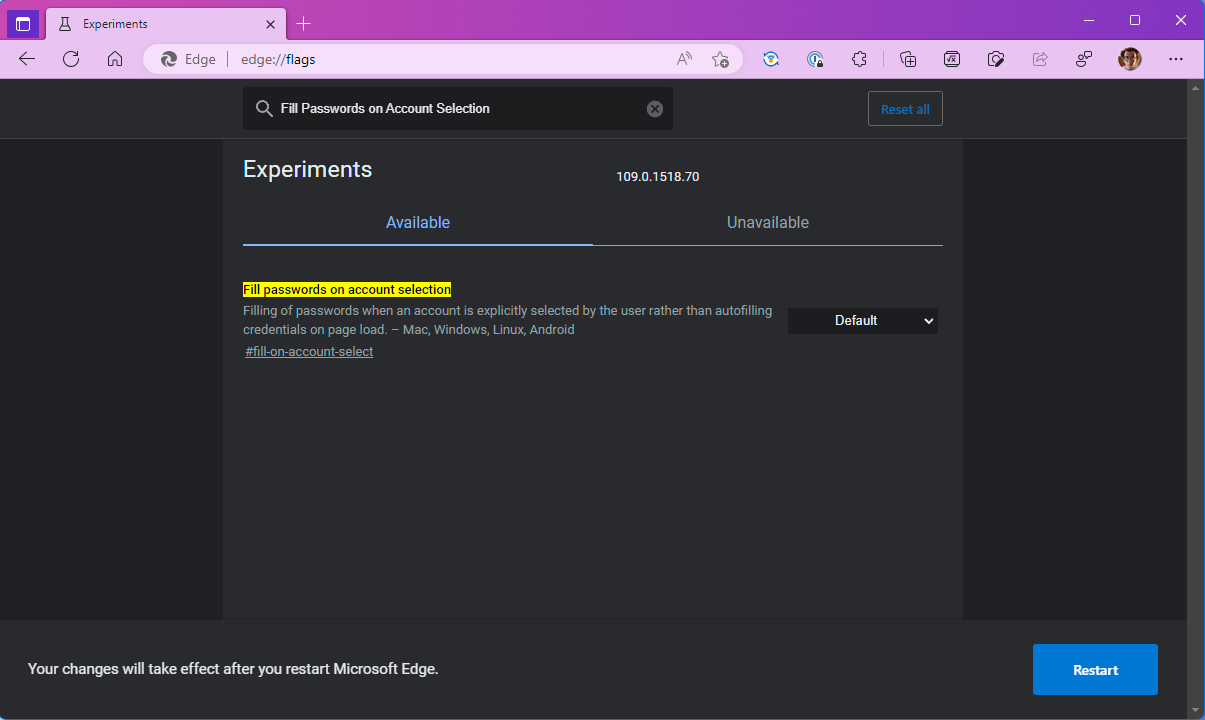Switch to the Available tab
This screenshot has width=1205, height=720.
tap(418, 223)
